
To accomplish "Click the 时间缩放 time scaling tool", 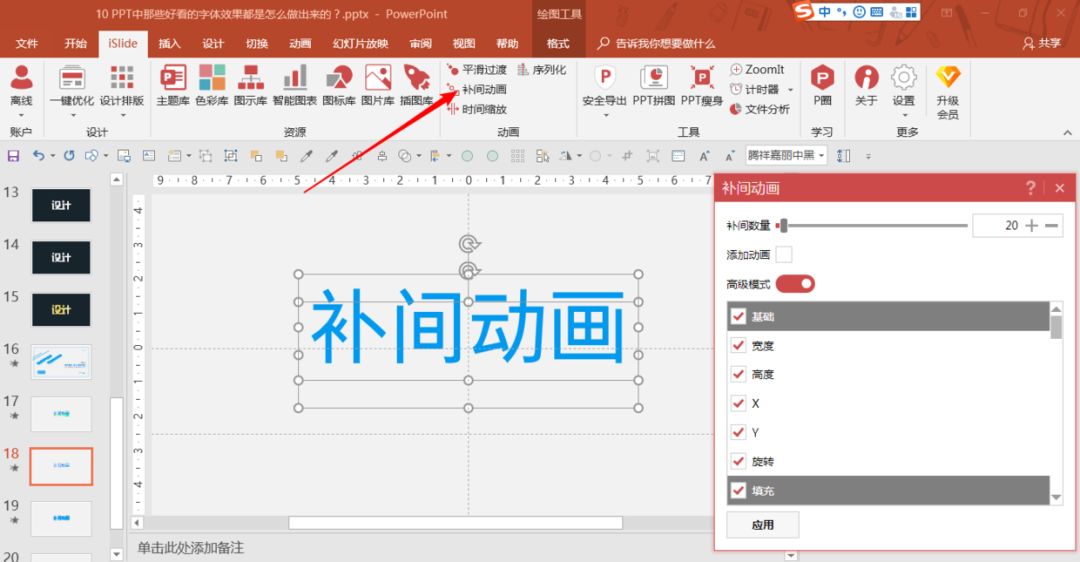I will pos(477,110).
